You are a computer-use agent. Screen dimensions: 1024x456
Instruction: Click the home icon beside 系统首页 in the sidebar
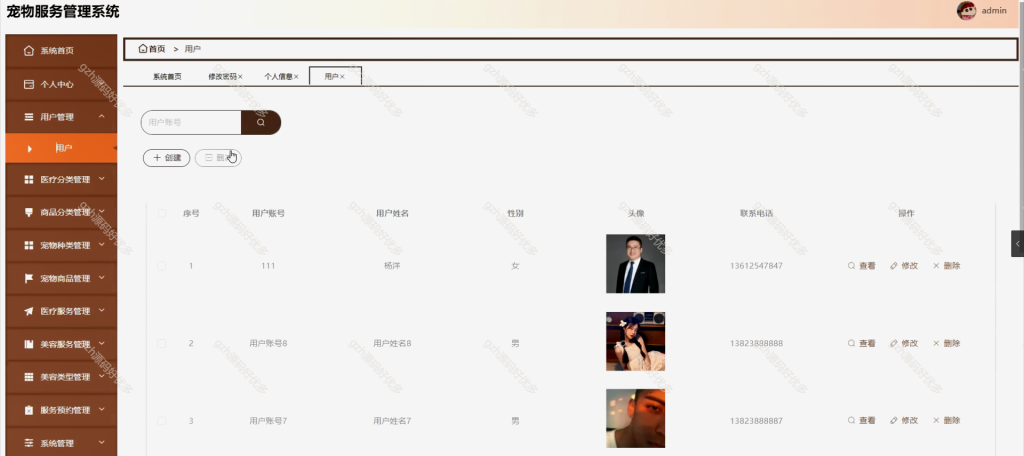click(x=28, y=50)
